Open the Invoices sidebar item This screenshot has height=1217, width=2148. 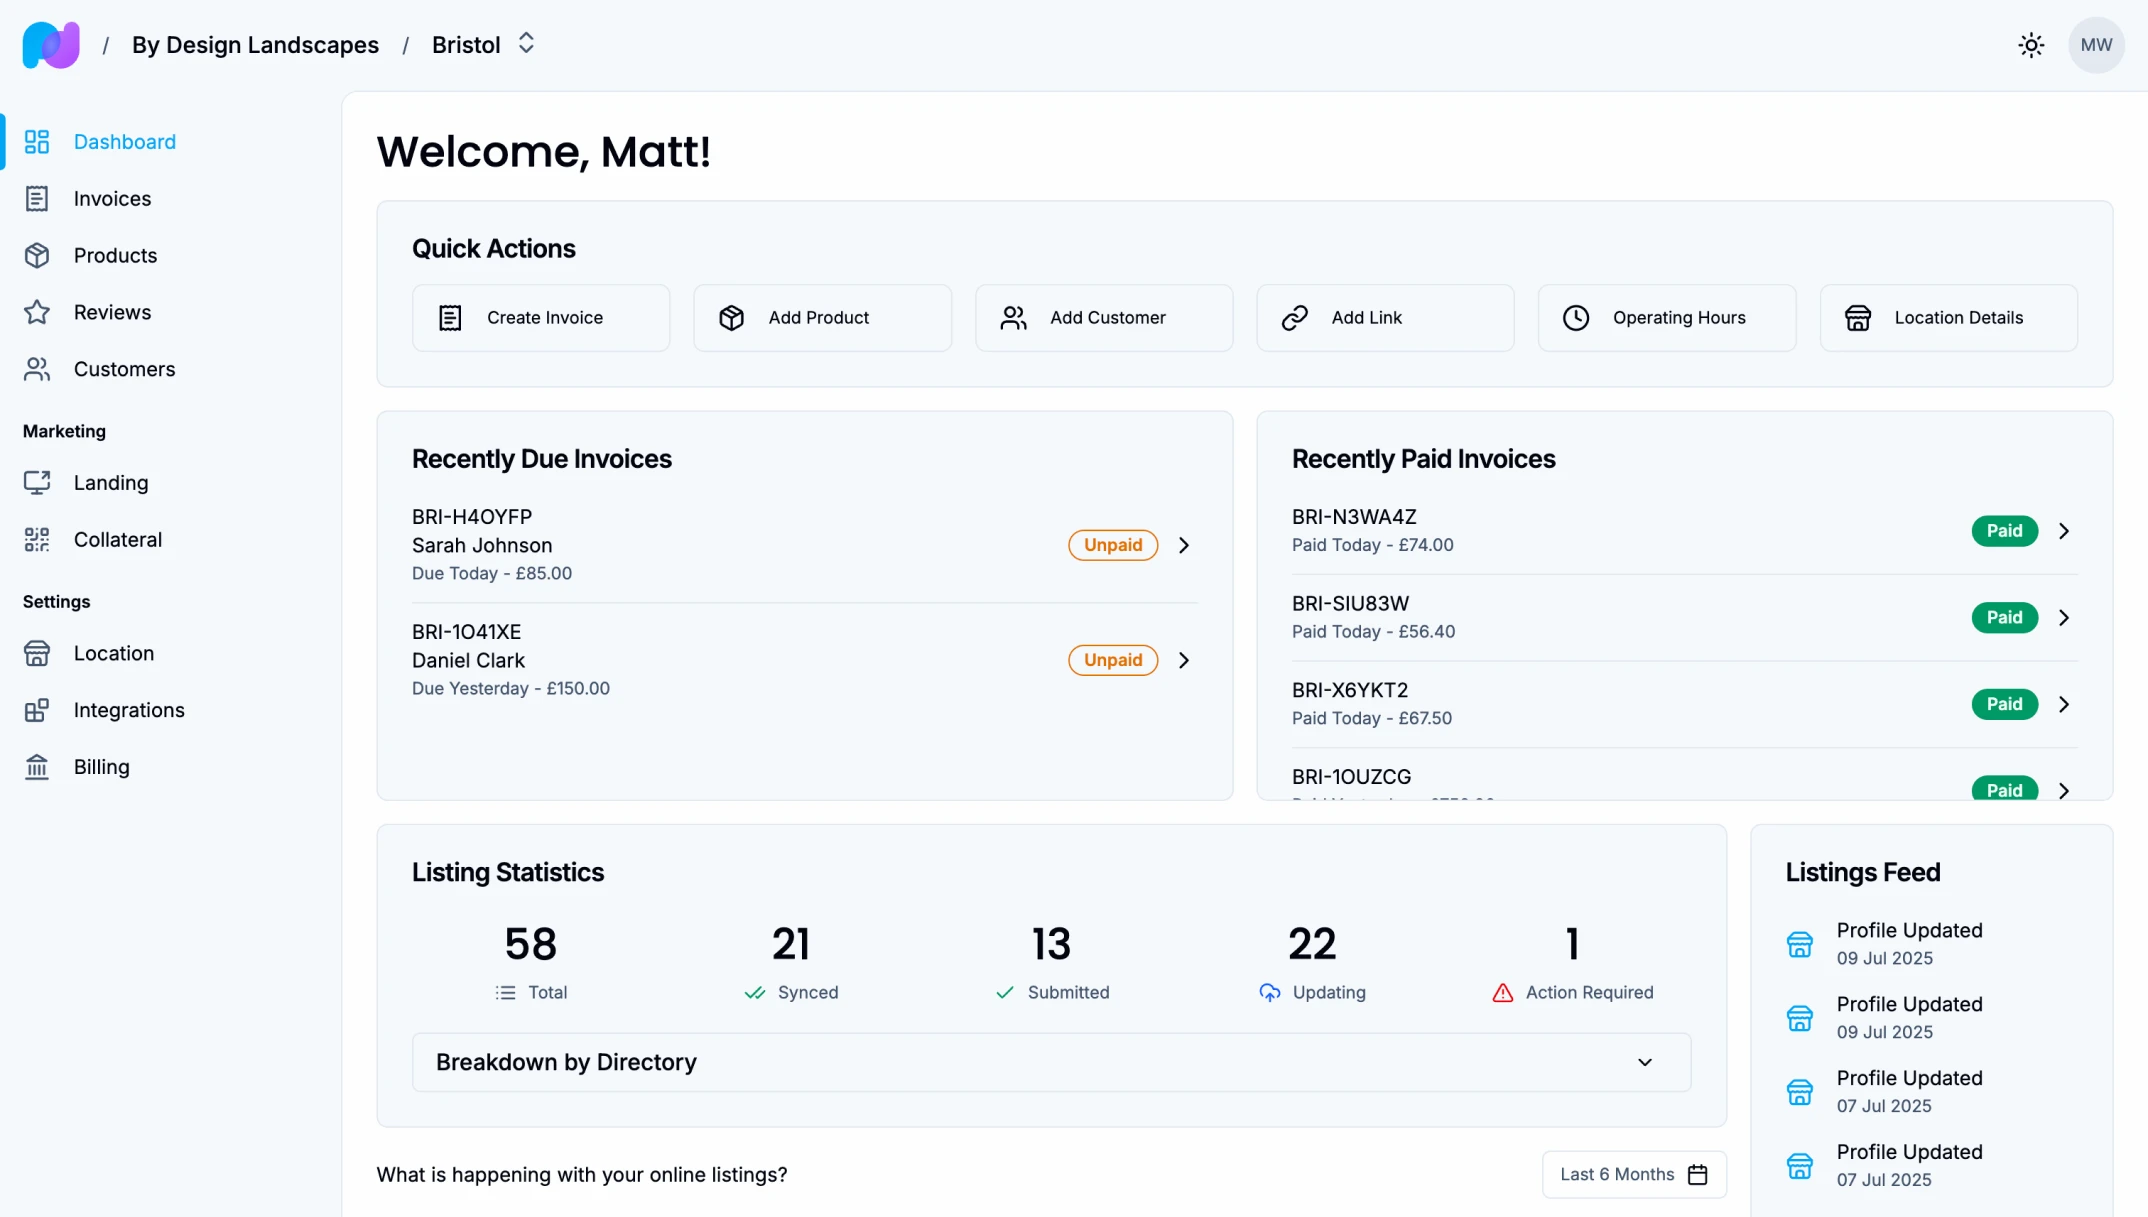(112, 199)
